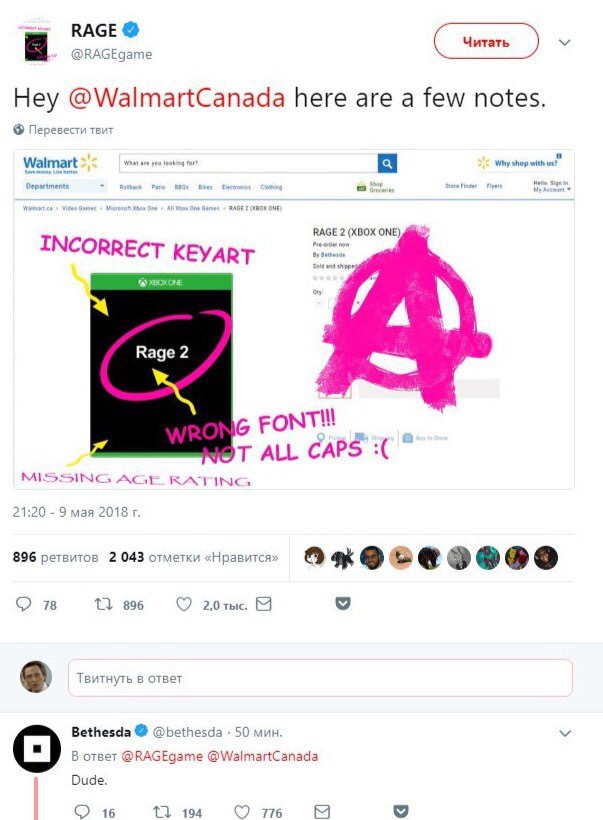Open the @WalmartCanada mention in tweet text
603x820 pixels.
[x=177, y=97]
